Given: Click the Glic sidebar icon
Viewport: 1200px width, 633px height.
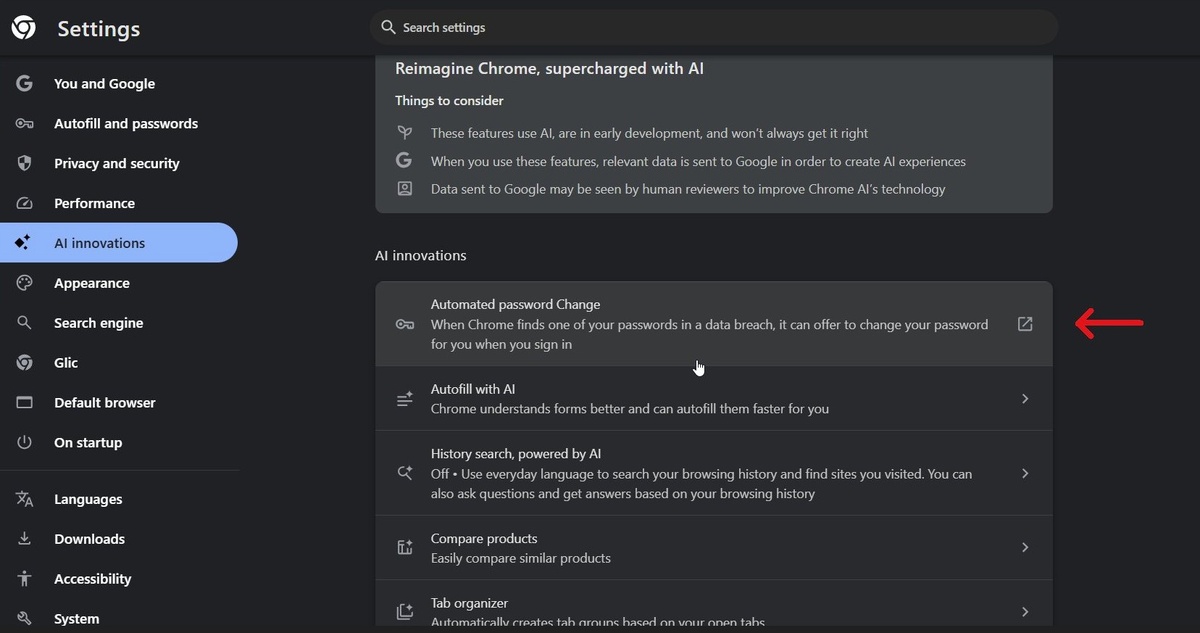Looking at the screenshot, I should click(x=25, y=363).
